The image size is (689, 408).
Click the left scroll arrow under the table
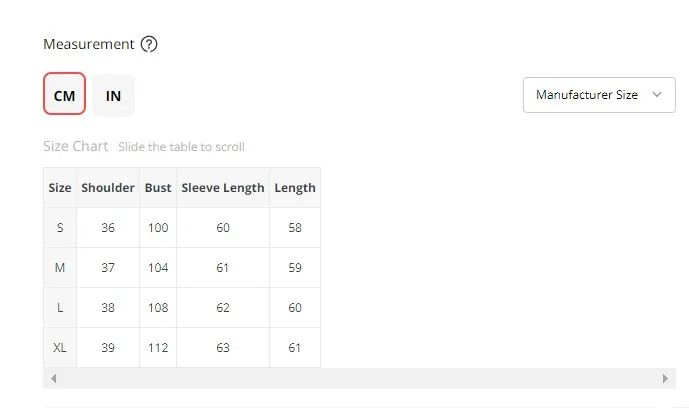(53, 379)
